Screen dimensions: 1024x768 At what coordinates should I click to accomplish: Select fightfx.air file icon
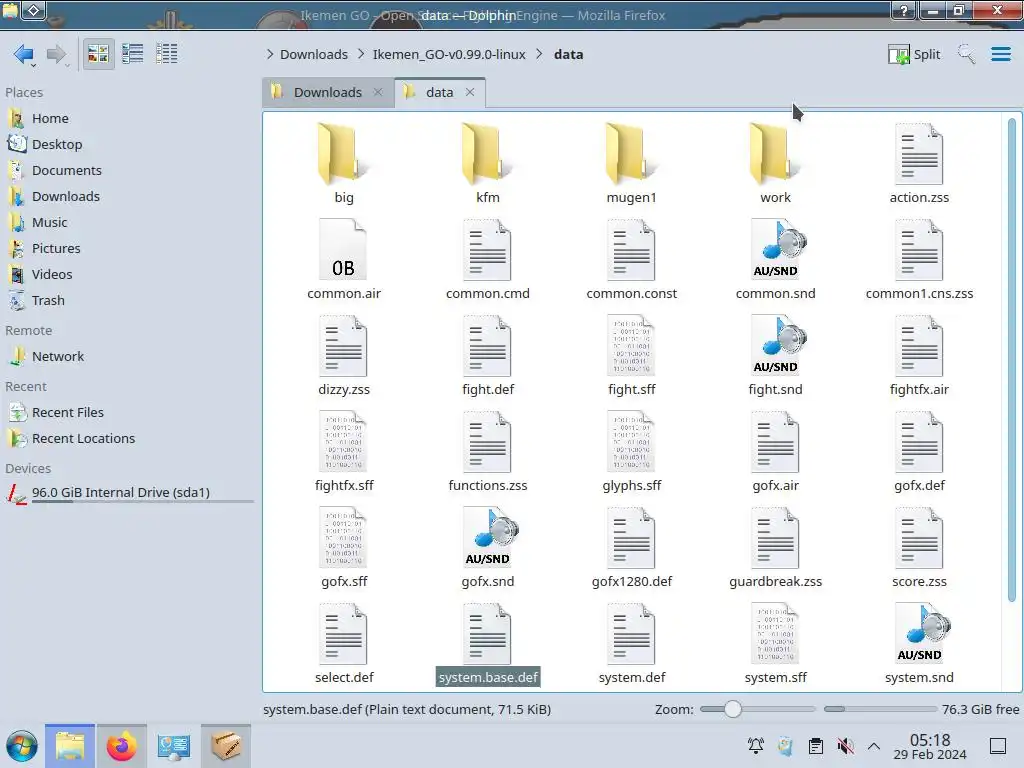pos(919,346)
